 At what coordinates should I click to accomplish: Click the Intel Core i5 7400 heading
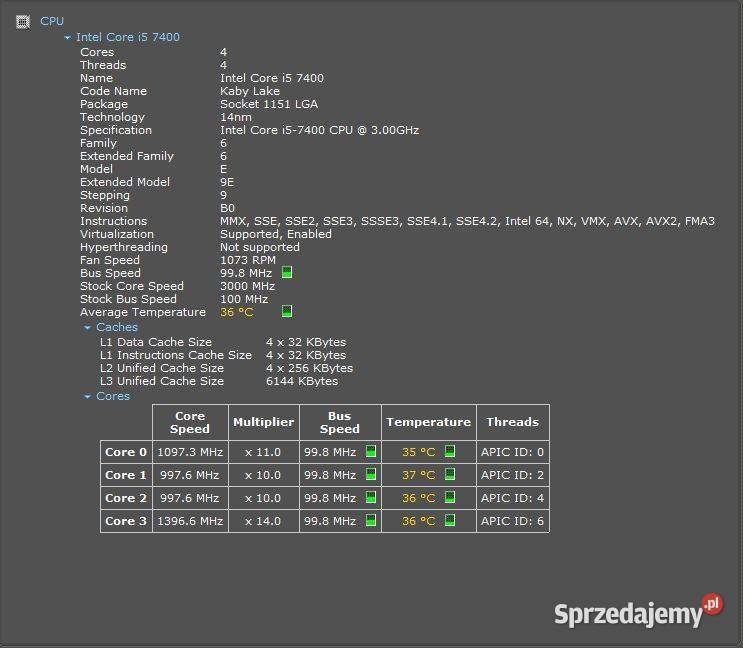point(128,37)
